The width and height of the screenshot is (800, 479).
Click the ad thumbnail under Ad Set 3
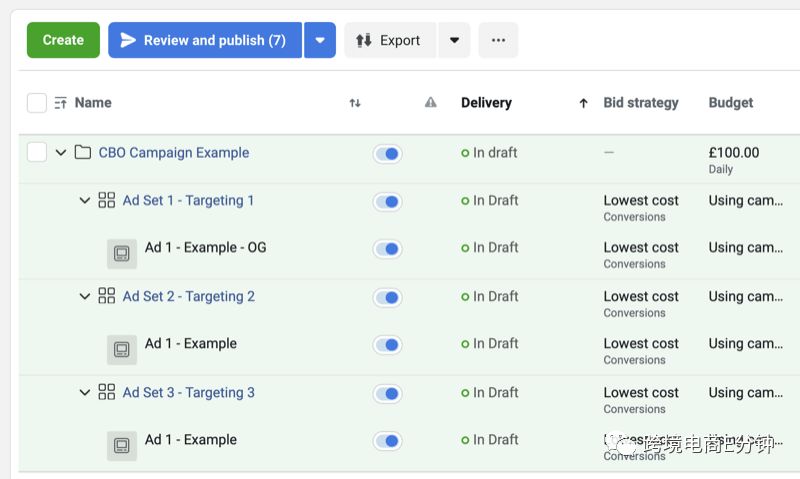[x=121, y=446]
